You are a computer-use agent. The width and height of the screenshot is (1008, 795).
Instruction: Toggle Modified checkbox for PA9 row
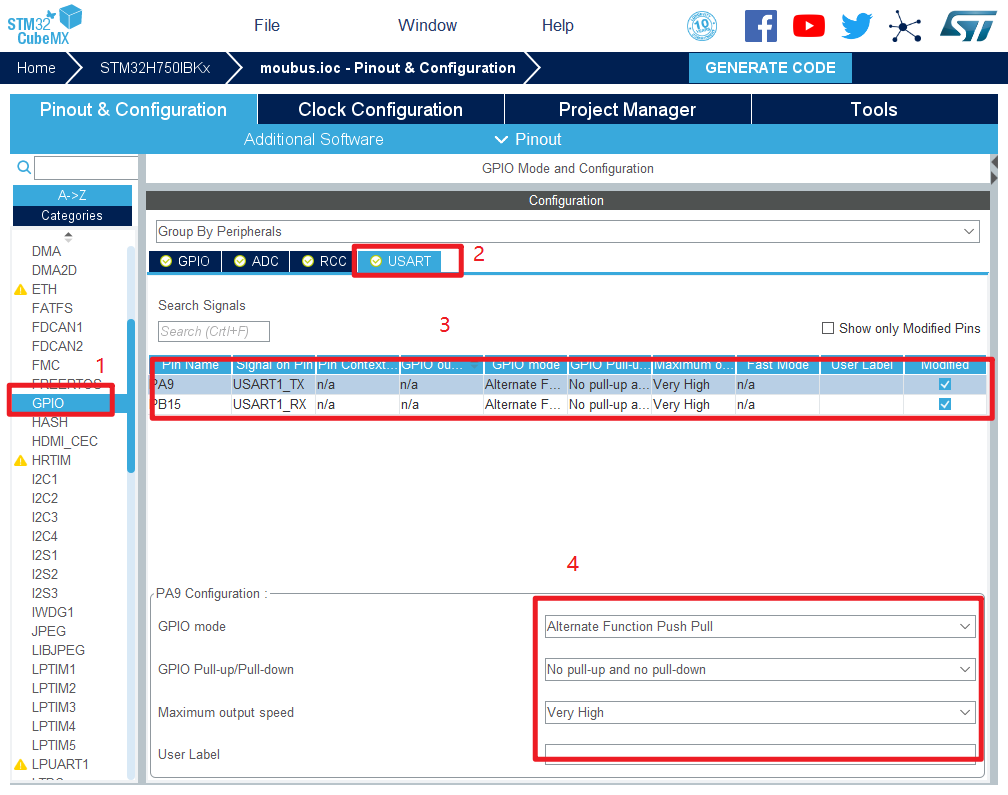pos(945,384)
